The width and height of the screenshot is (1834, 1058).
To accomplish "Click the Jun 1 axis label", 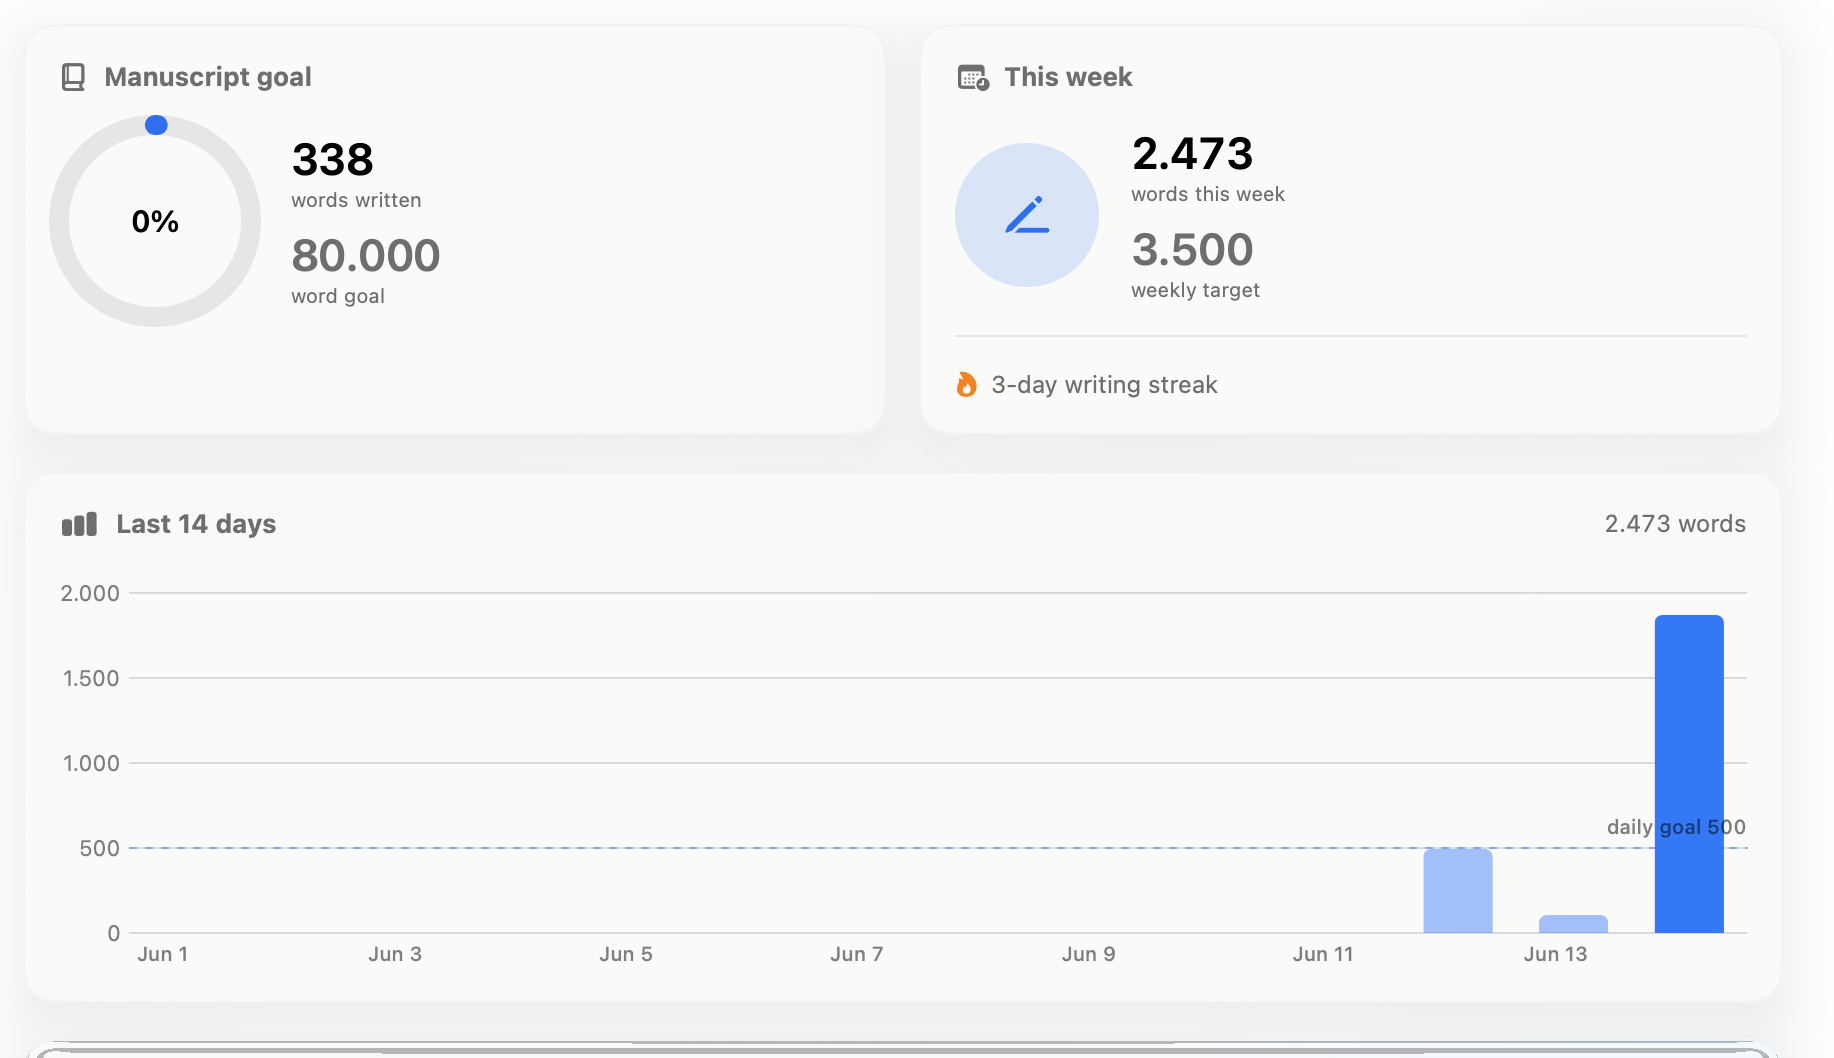I will pos(162,954).
